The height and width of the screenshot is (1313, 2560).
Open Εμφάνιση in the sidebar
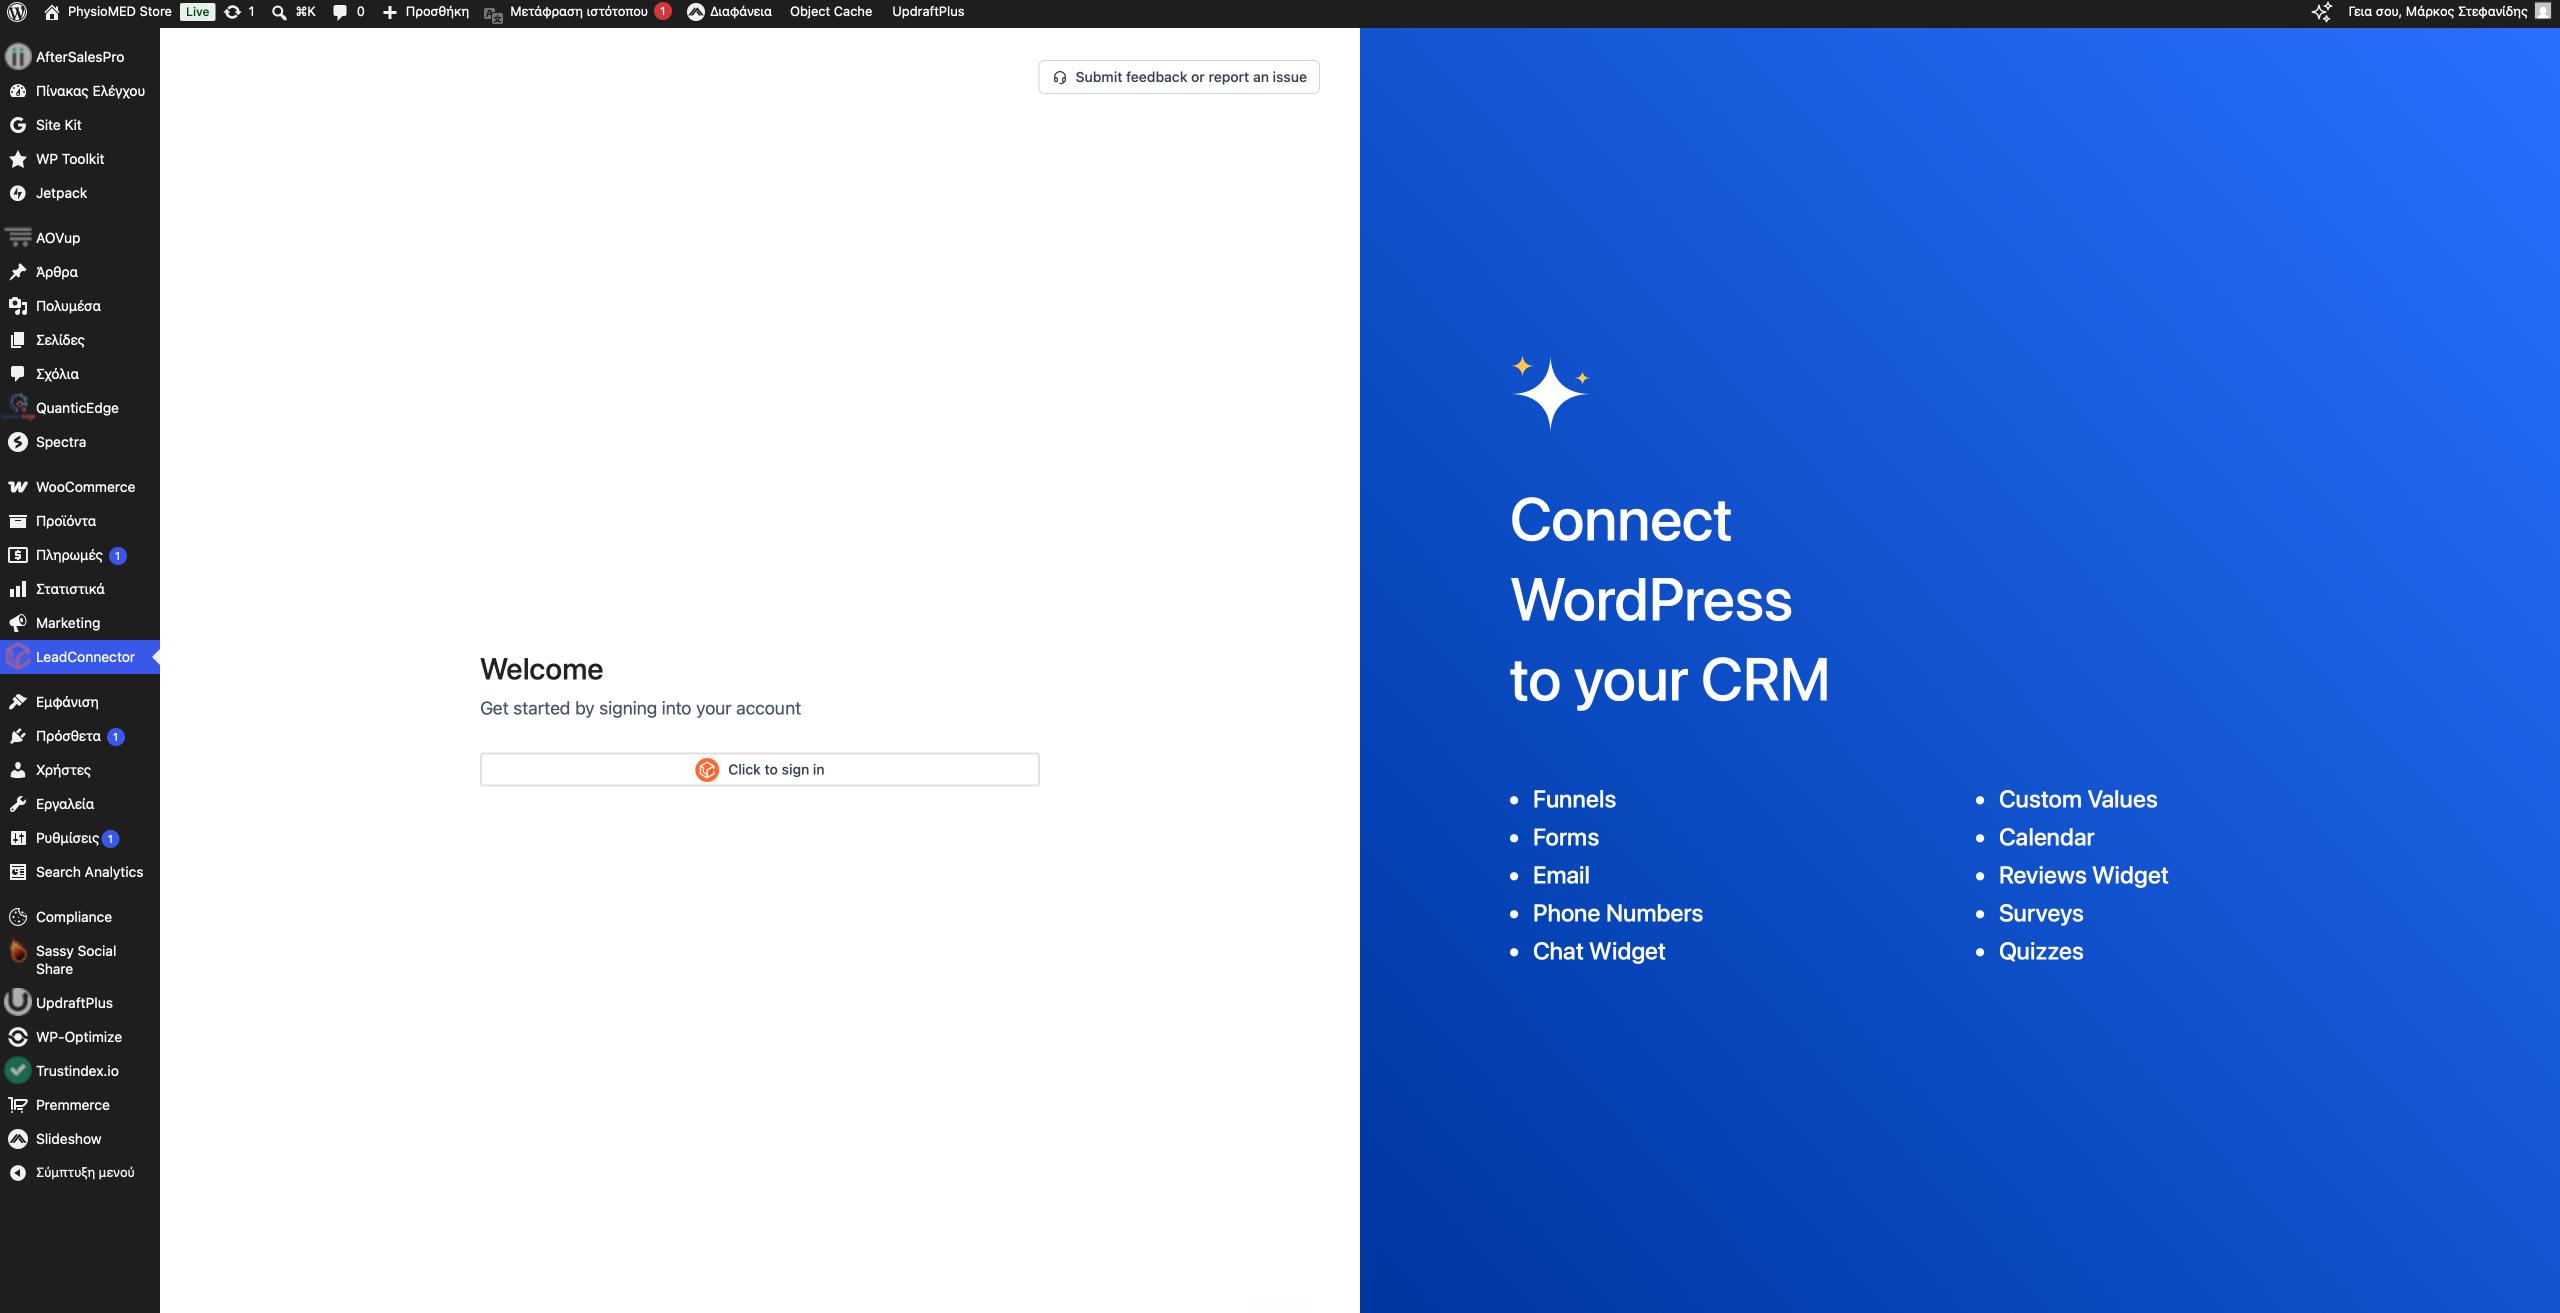click(x=80, y=702)
